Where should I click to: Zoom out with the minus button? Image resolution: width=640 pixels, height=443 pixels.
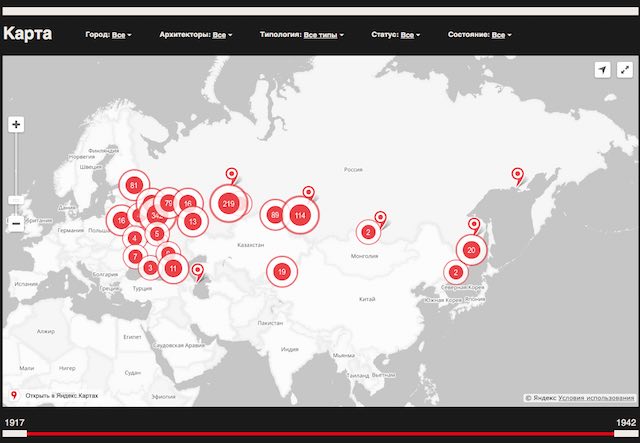16,224
